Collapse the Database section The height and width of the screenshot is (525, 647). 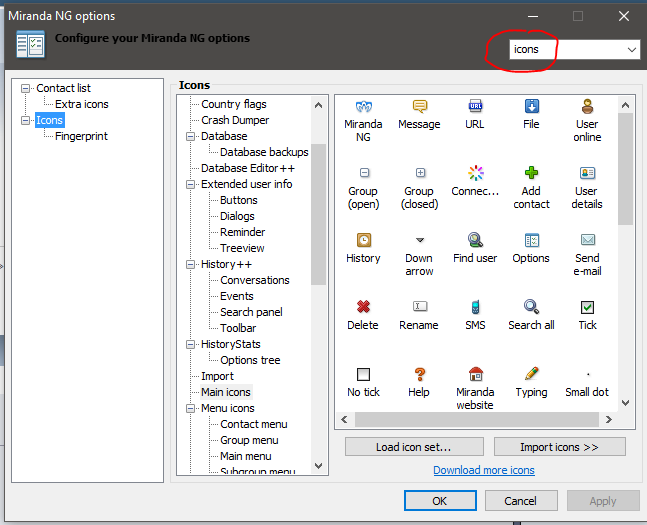click(x=190, y=137)
